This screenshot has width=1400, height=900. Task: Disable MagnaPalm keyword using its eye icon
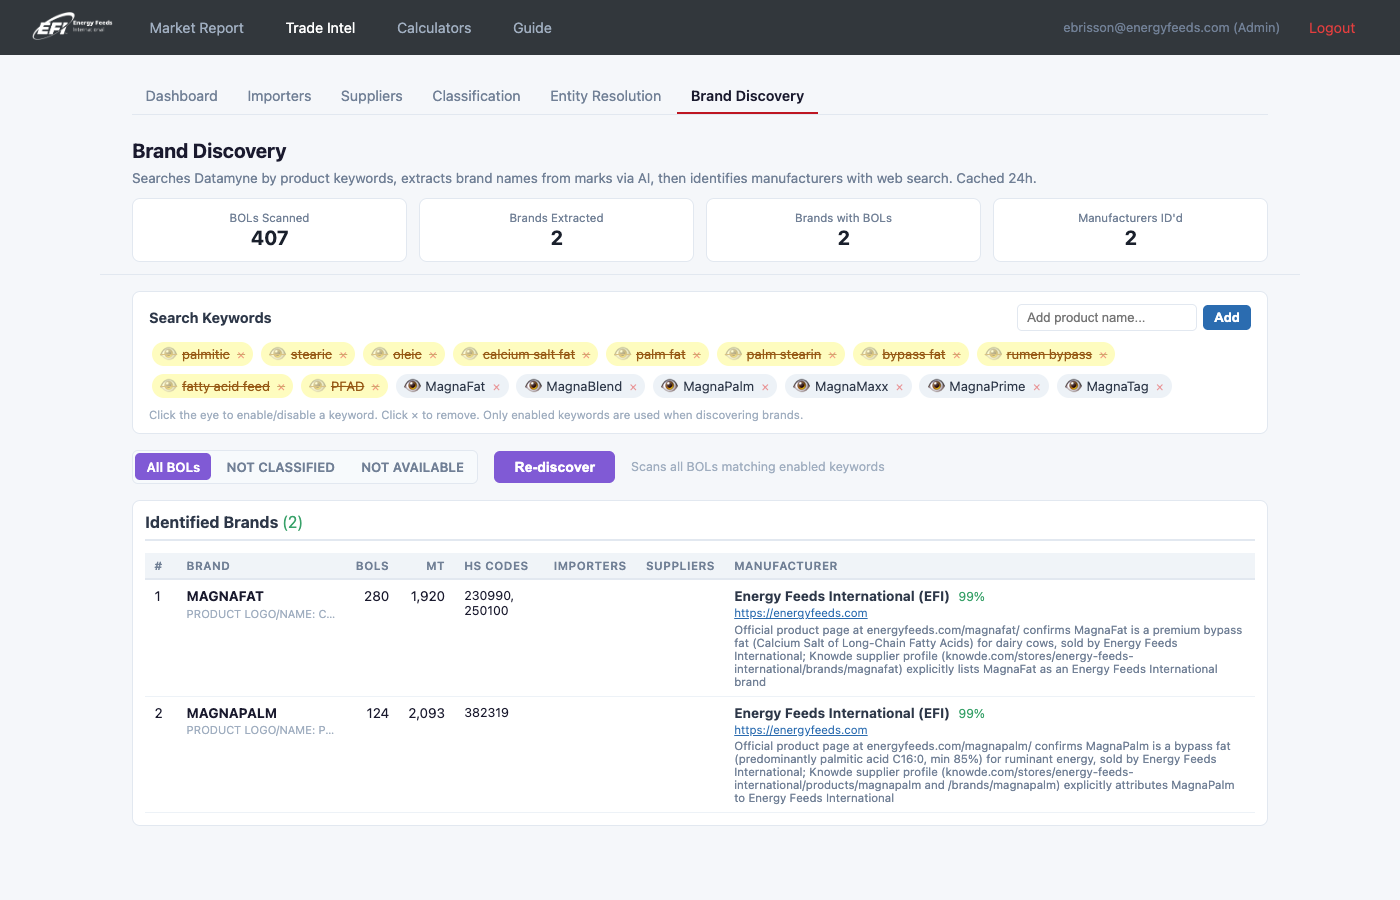(670, 386)
